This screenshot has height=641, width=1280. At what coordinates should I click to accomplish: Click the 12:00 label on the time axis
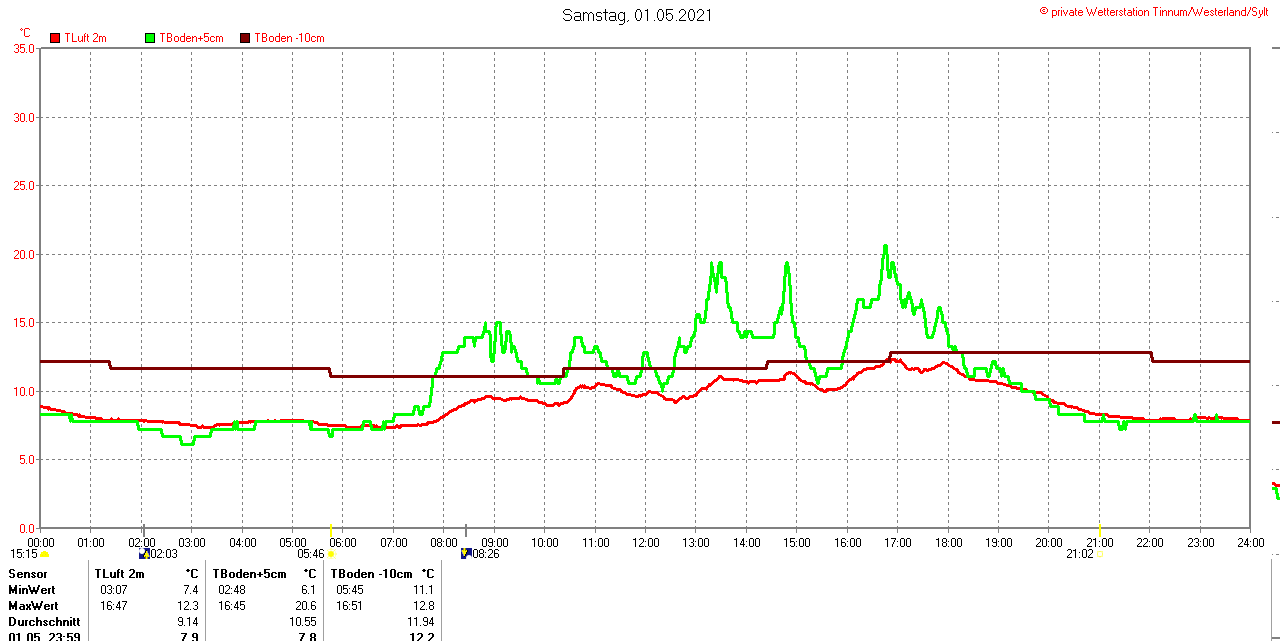(645, 543)
